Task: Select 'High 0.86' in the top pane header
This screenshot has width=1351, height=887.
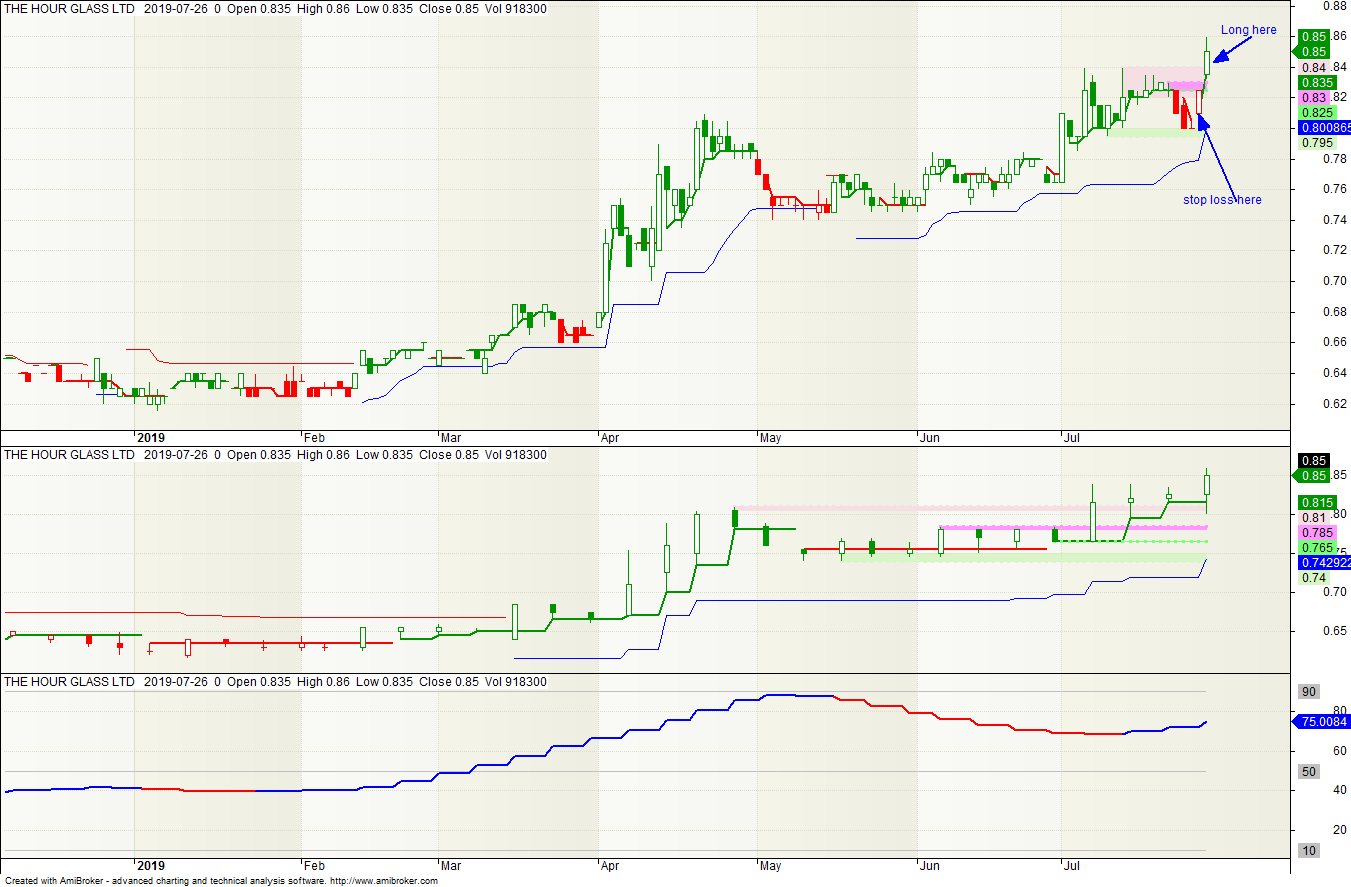Action: pos(323,8)
